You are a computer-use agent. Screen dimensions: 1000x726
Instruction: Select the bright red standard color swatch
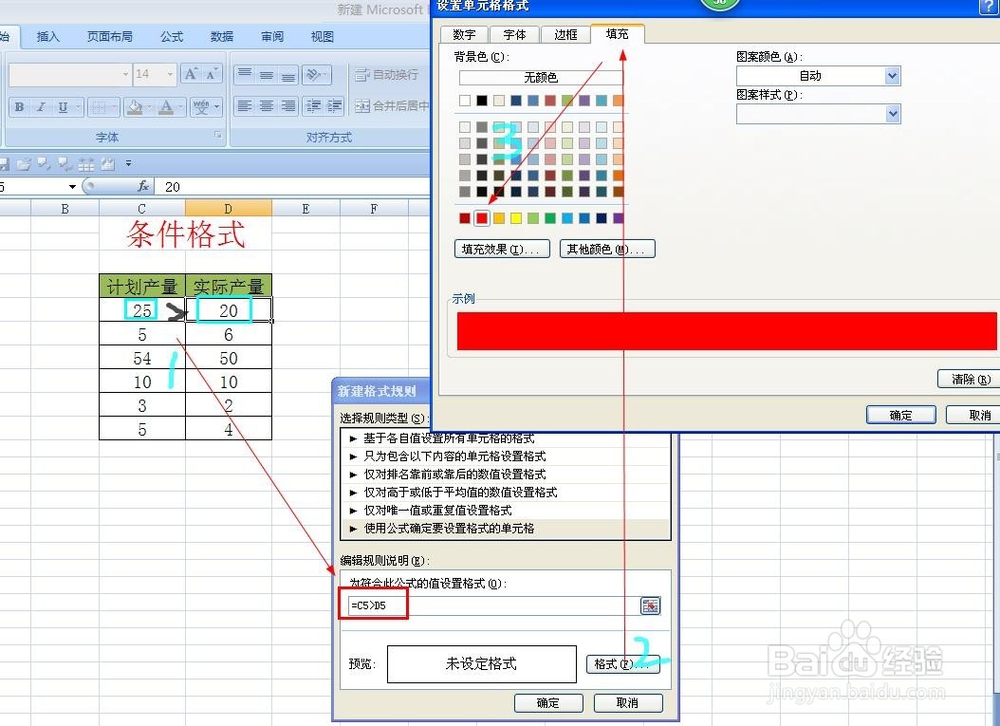click(482, 218)
